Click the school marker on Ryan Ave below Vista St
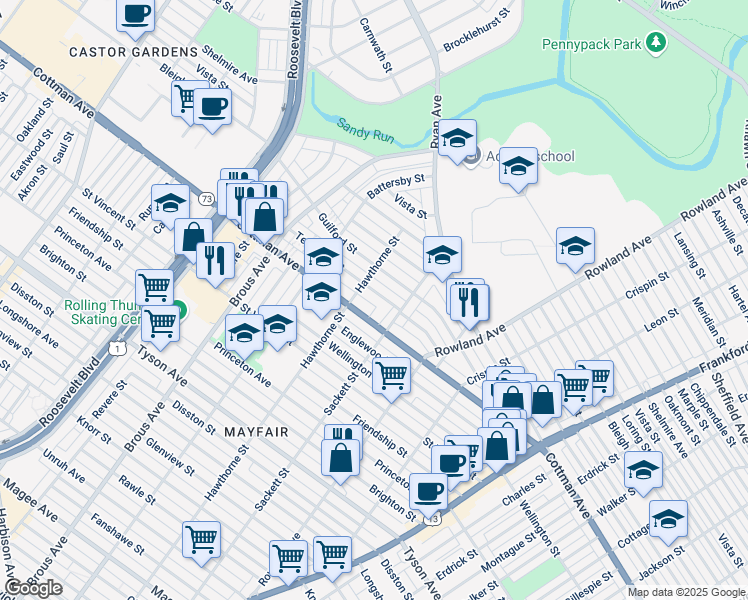The height and width of the screenshot is (600, 748). 442,258
